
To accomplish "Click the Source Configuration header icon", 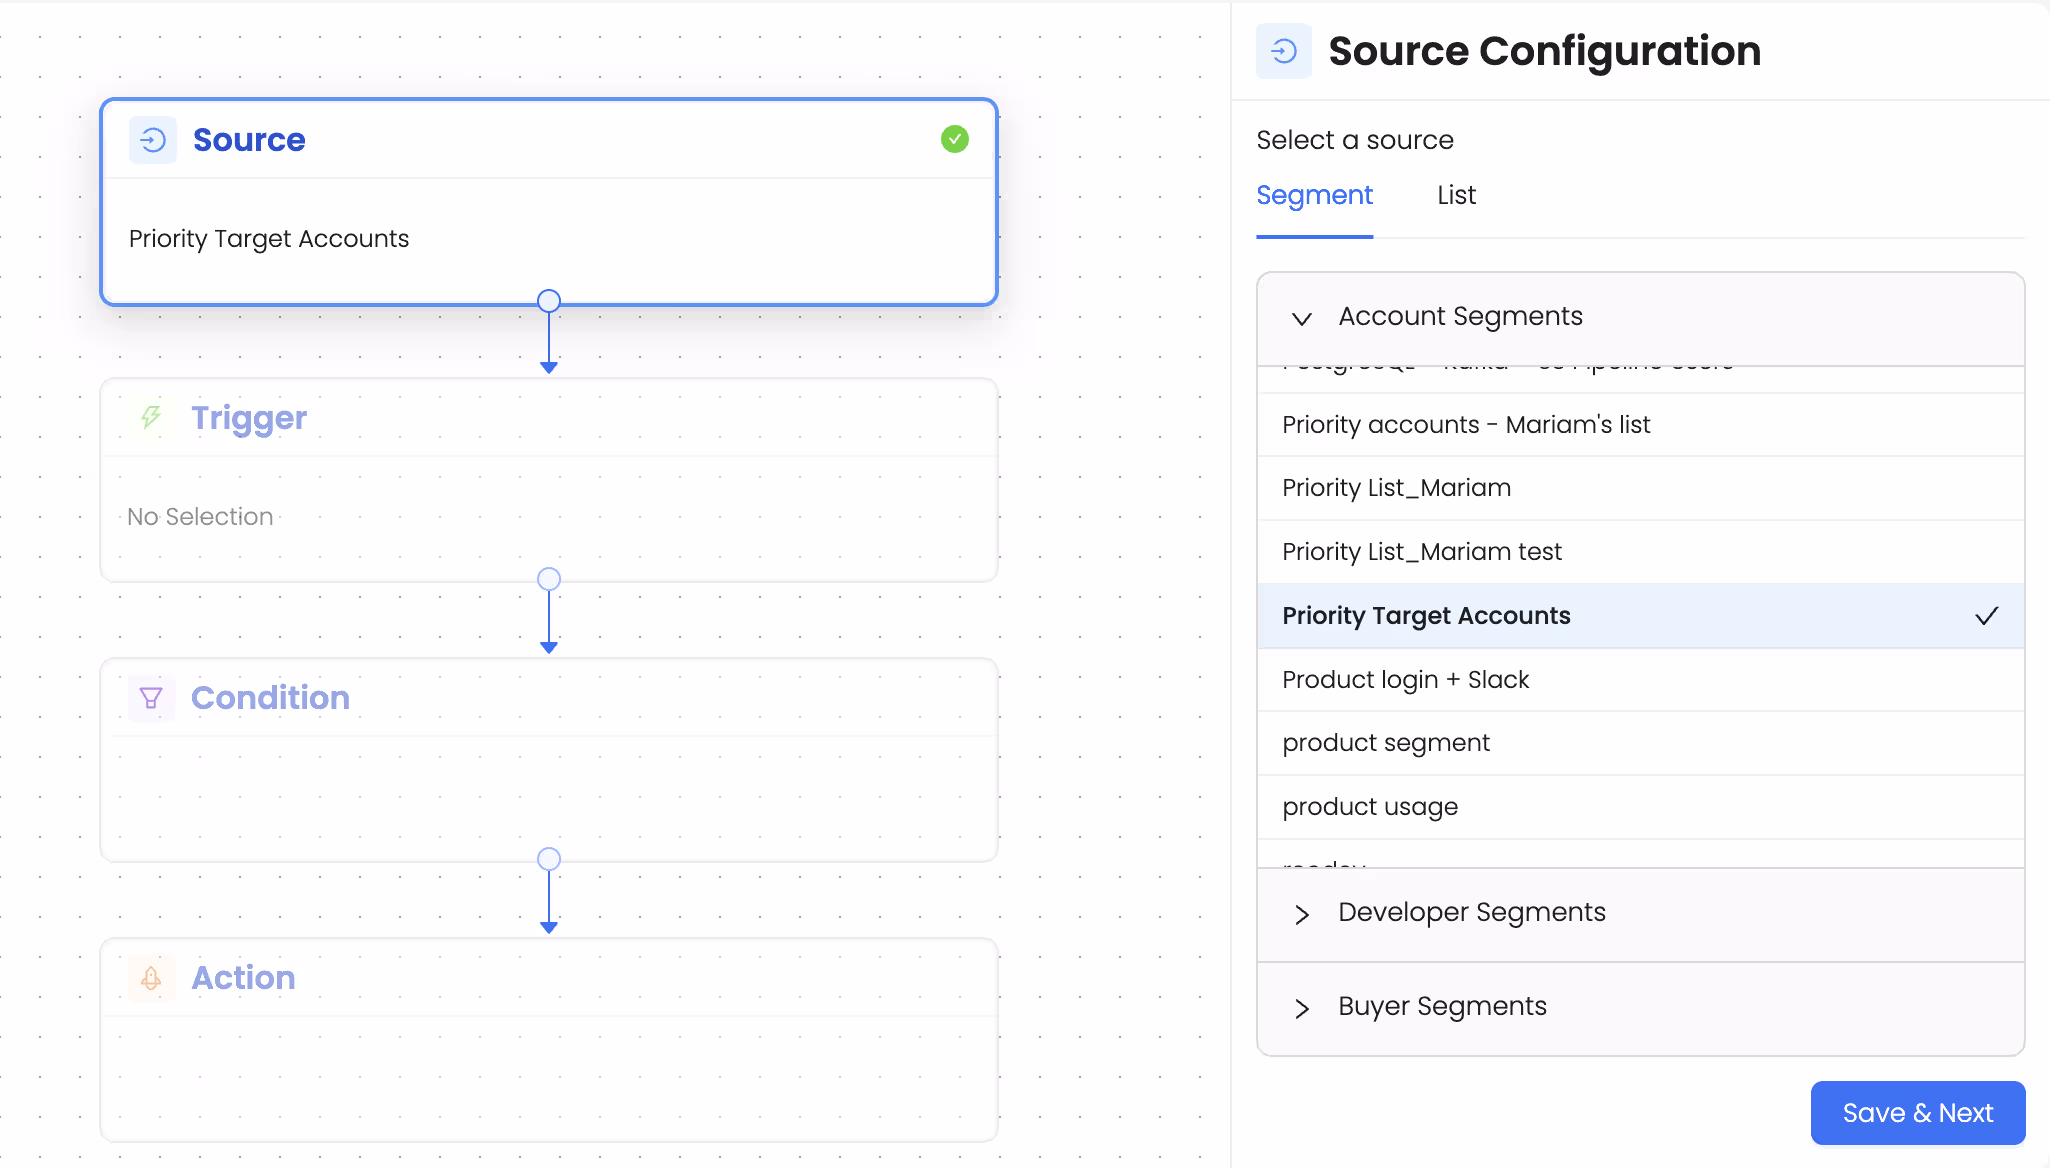I will pos(1284,50).
